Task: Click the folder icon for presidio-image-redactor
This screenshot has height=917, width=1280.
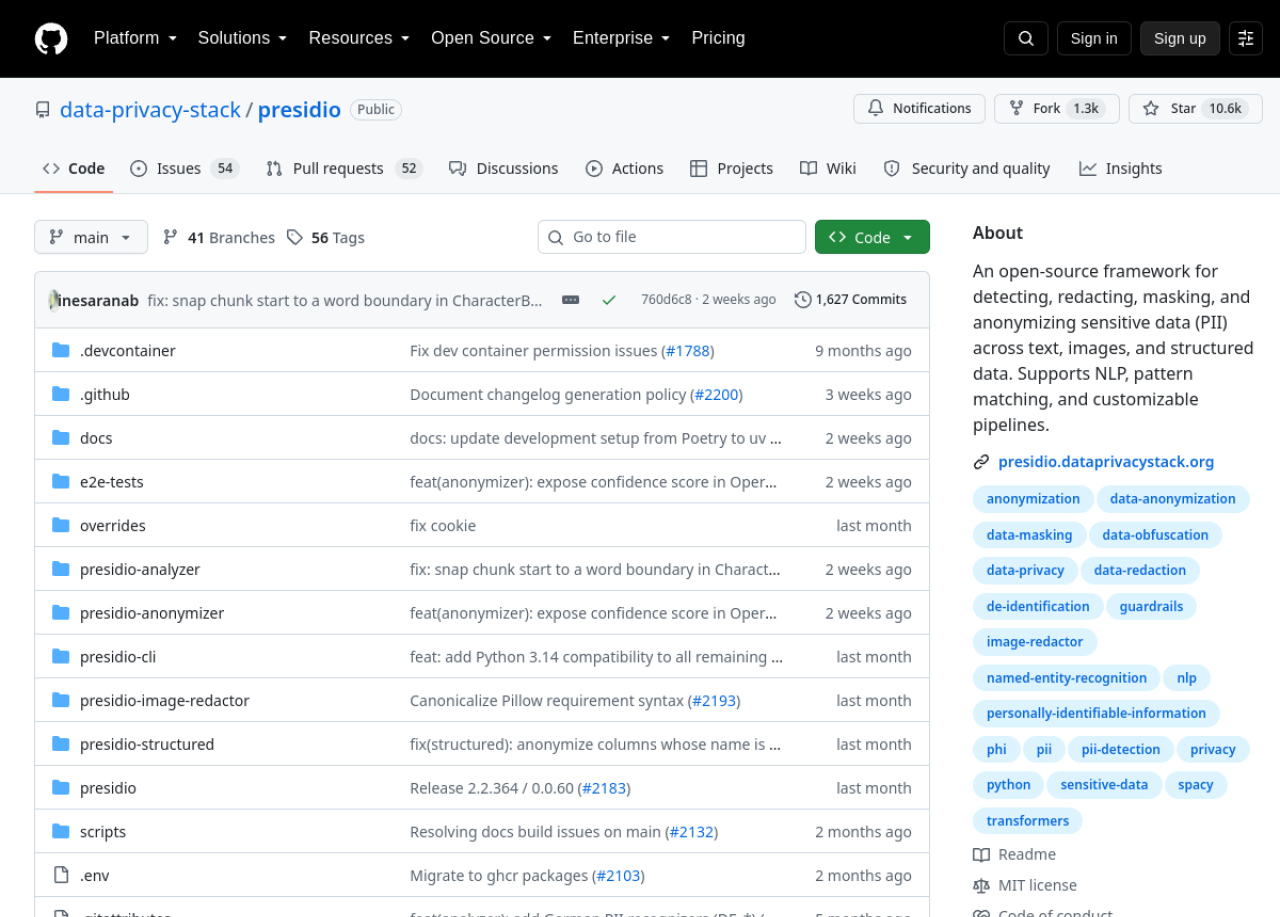Action: (x=61, y=700)
